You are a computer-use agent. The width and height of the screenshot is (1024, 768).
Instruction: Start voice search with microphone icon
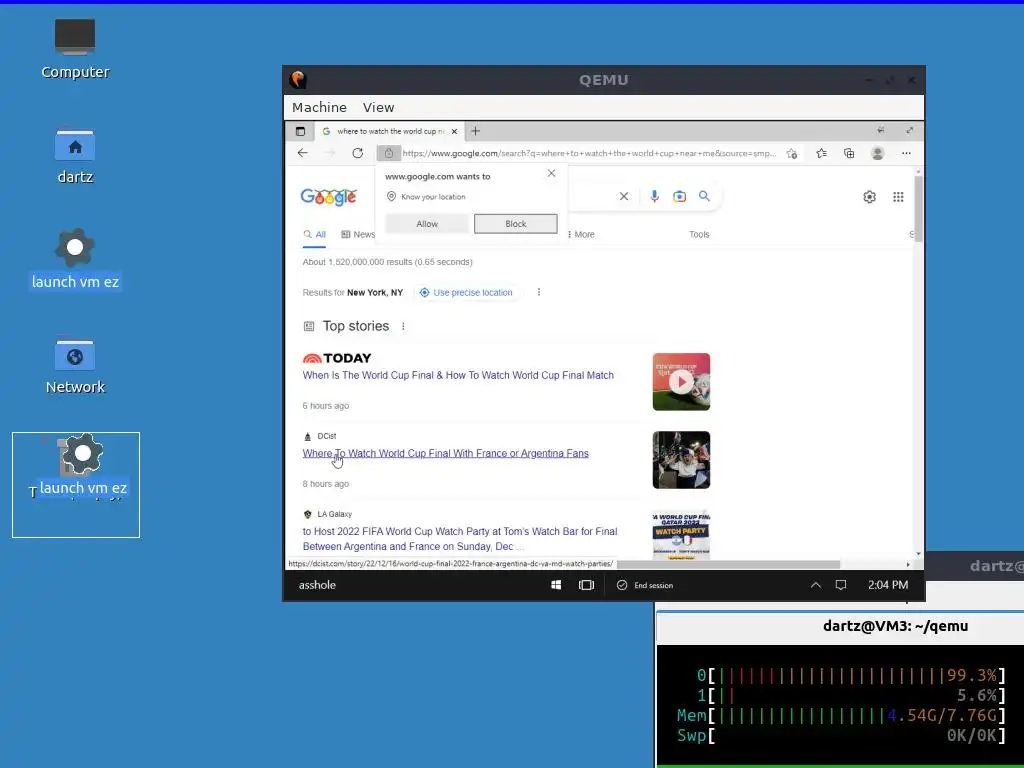[x=654, y=196]
